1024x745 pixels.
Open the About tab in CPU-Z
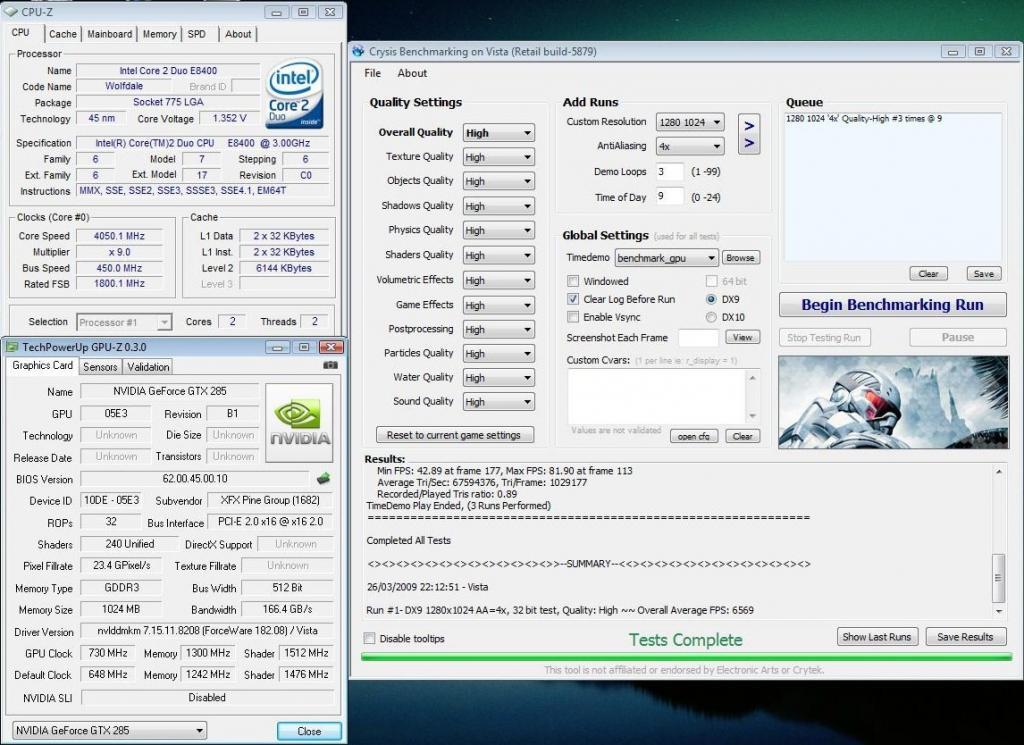click(238, 34)
